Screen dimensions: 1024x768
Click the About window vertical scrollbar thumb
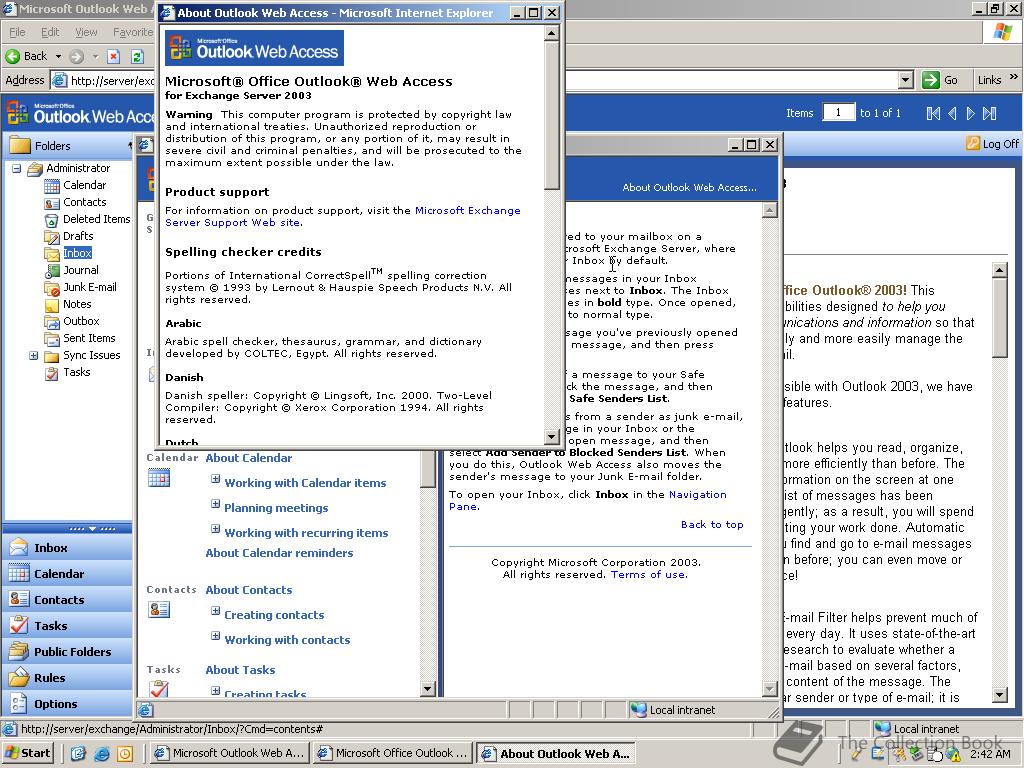[552, 116]
